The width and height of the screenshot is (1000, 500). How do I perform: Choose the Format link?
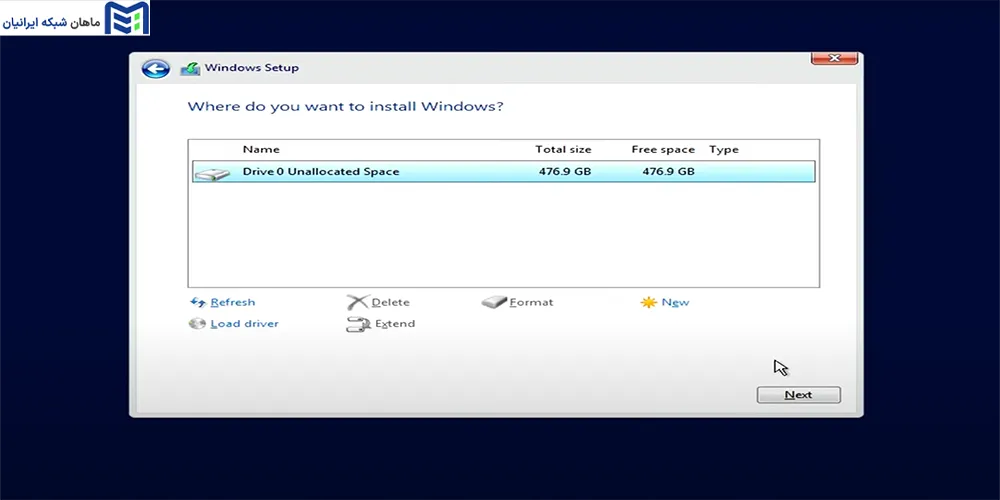pos(531,302)
